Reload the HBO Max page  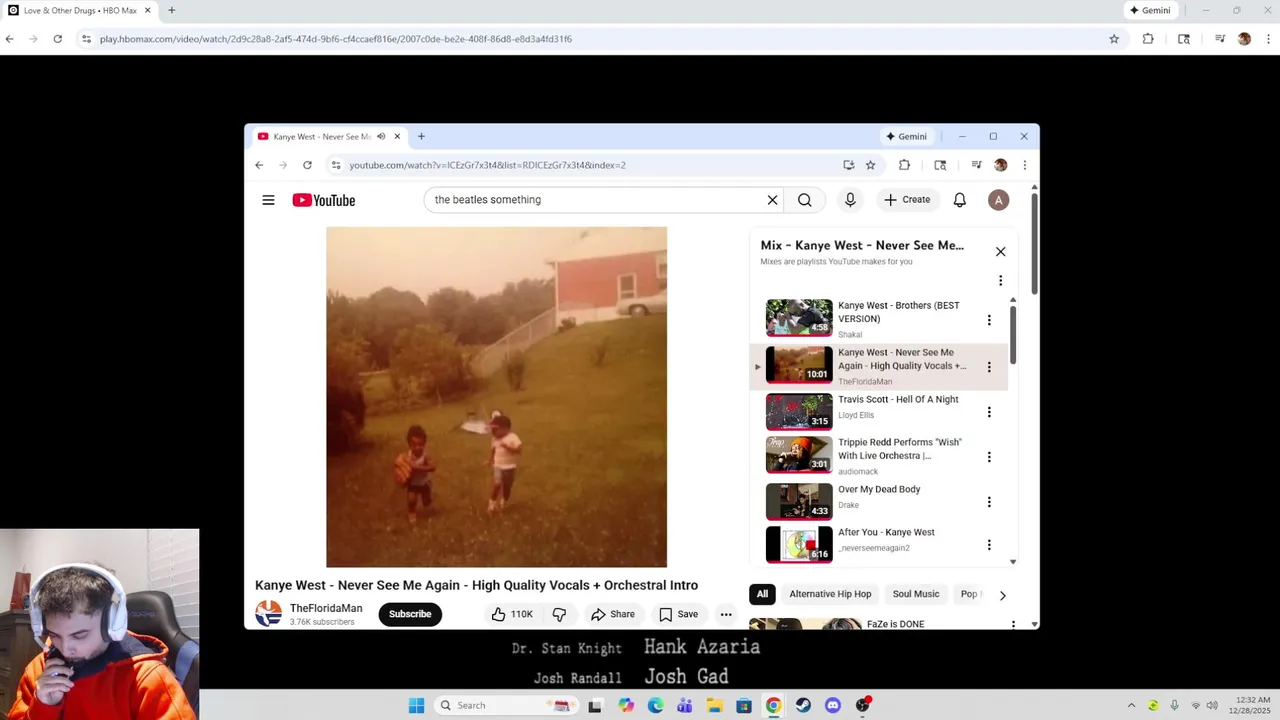(x=57, y=39)
